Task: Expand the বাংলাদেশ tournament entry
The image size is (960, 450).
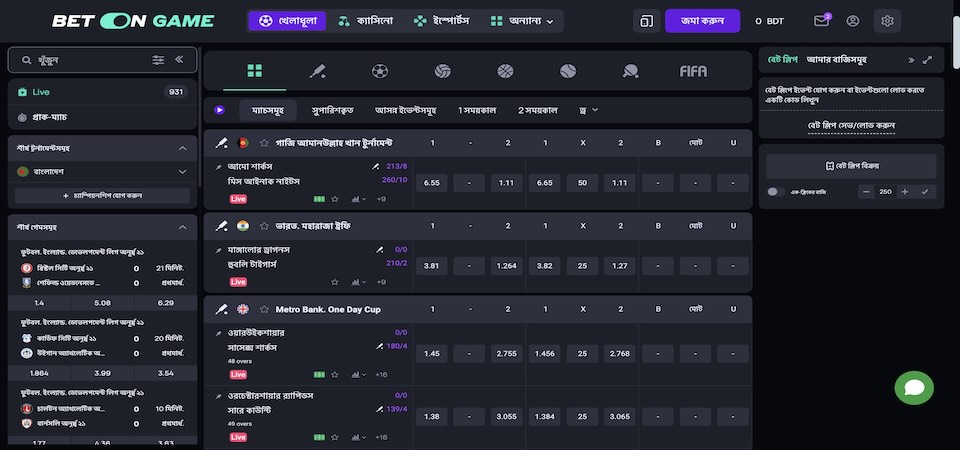Action: point(182,172)
